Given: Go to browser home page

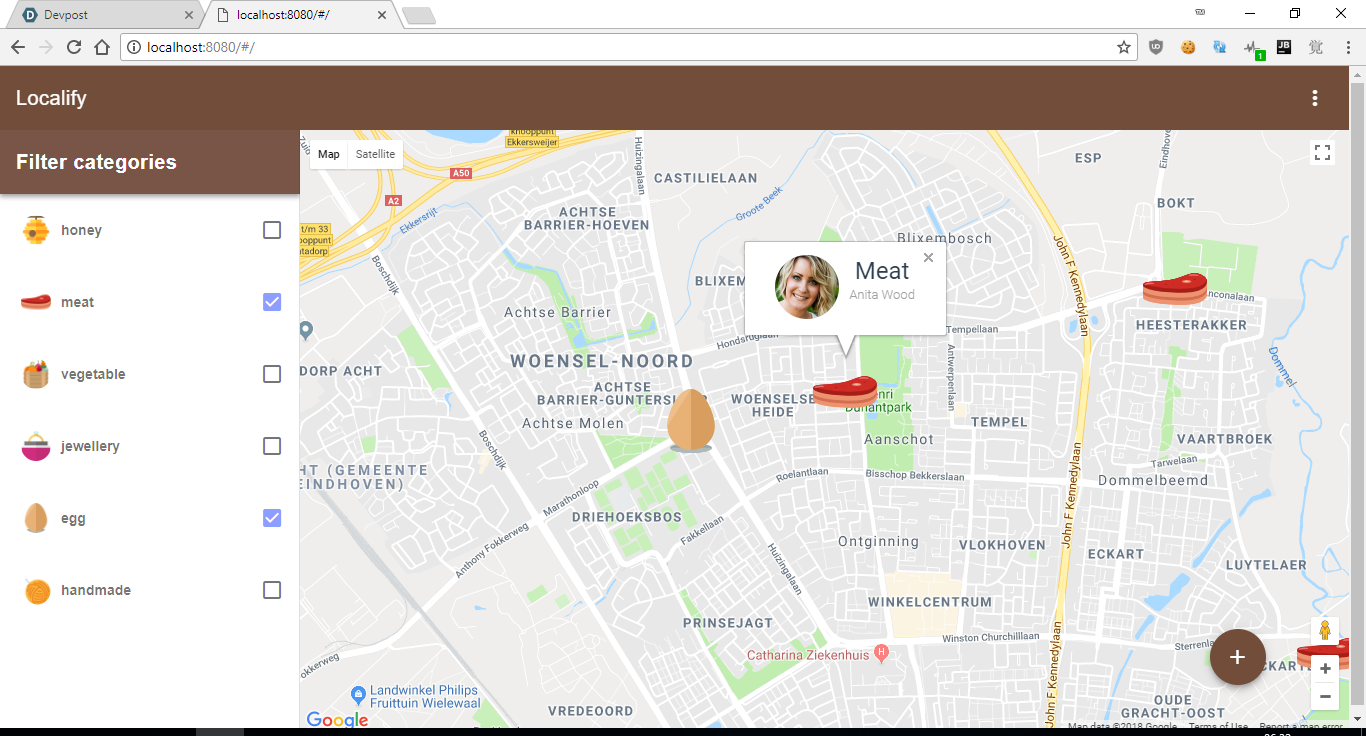Looking at the screenshot, I should (101, 47).
